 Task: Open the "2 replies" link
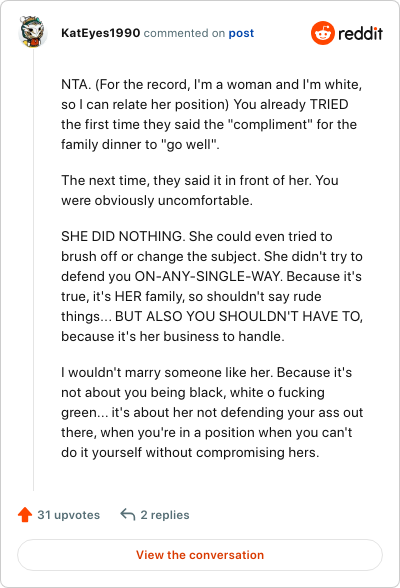click(x=165, y=515)
